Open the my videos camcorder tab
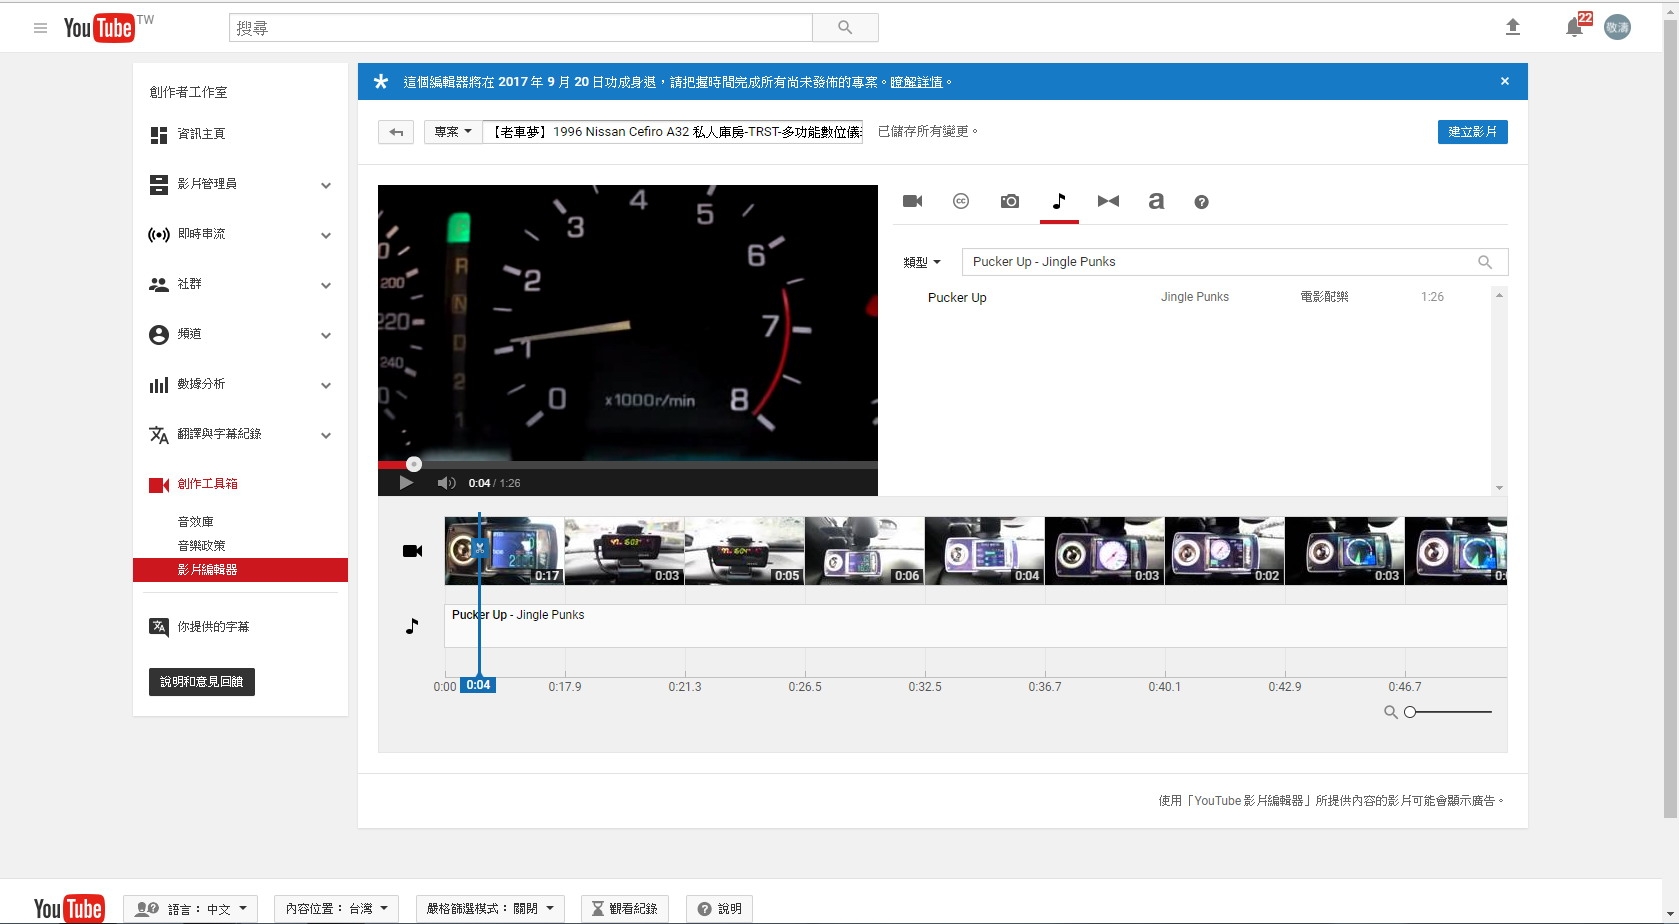Image resolution: width=1679 pixels, height=924 pixels. (912, 201)
